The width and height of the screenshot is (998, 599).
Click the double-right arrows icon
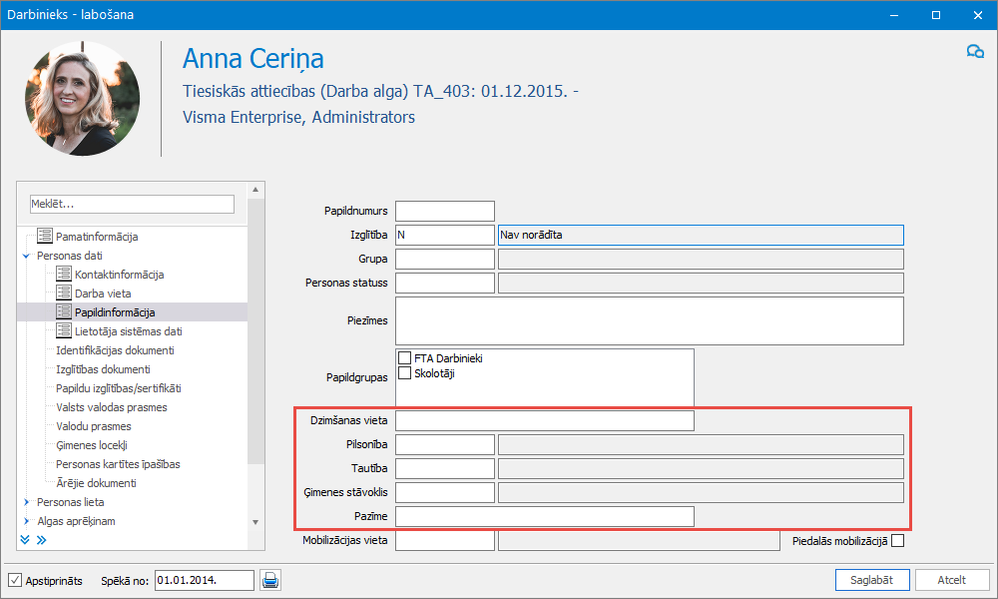click(41, 540)
